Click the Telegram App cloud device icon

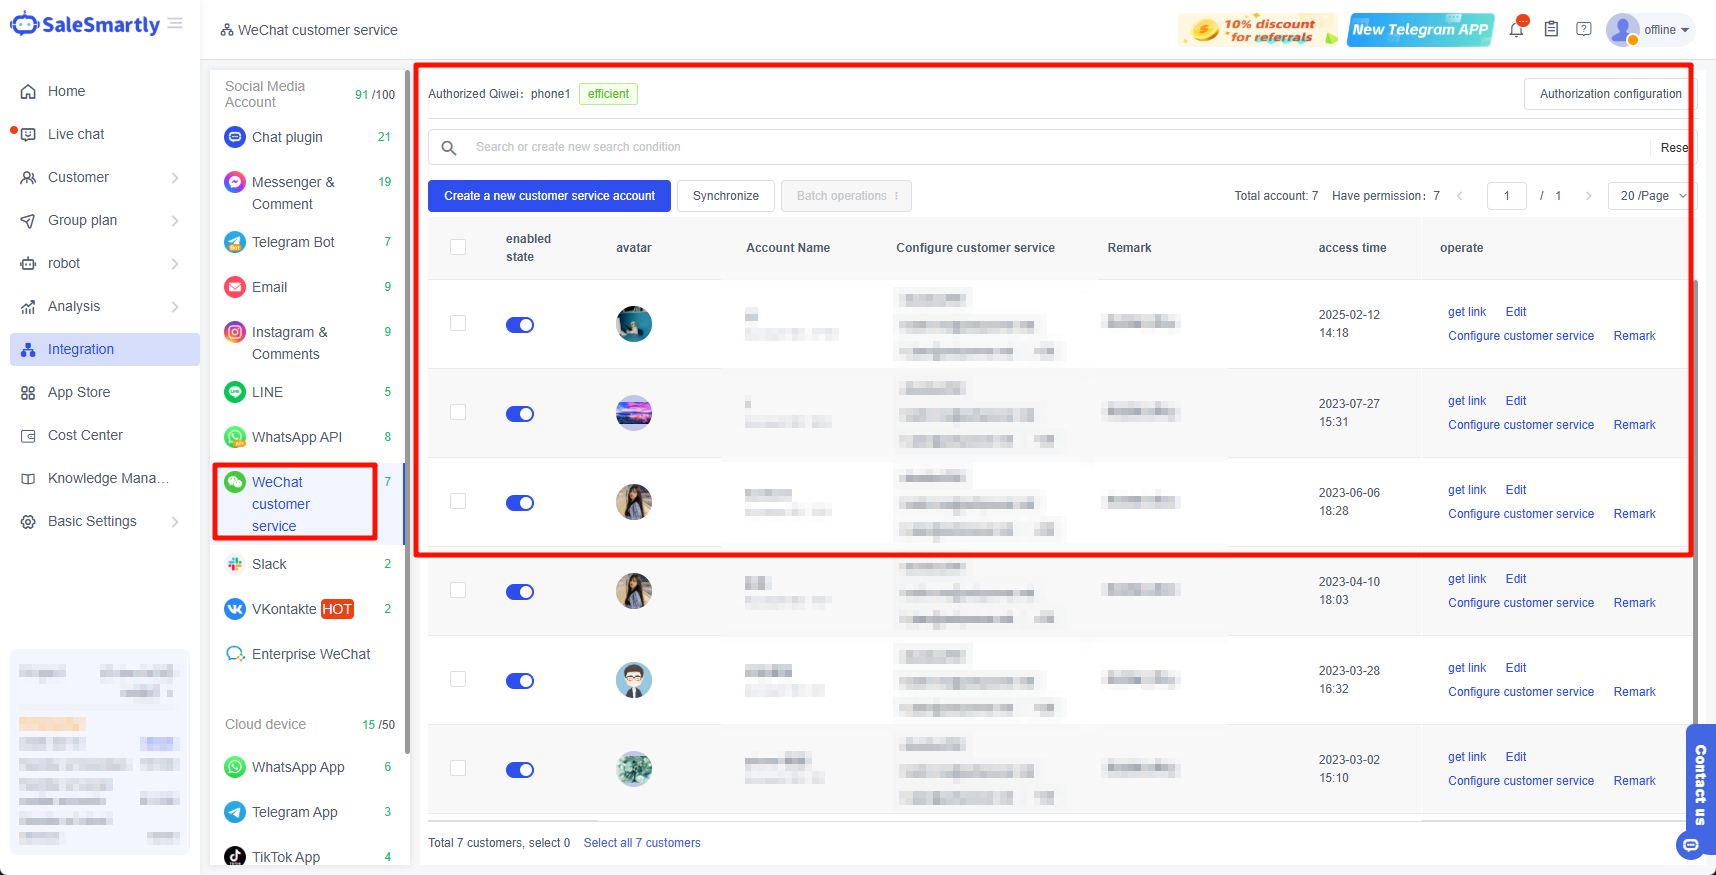pos(235,812)
